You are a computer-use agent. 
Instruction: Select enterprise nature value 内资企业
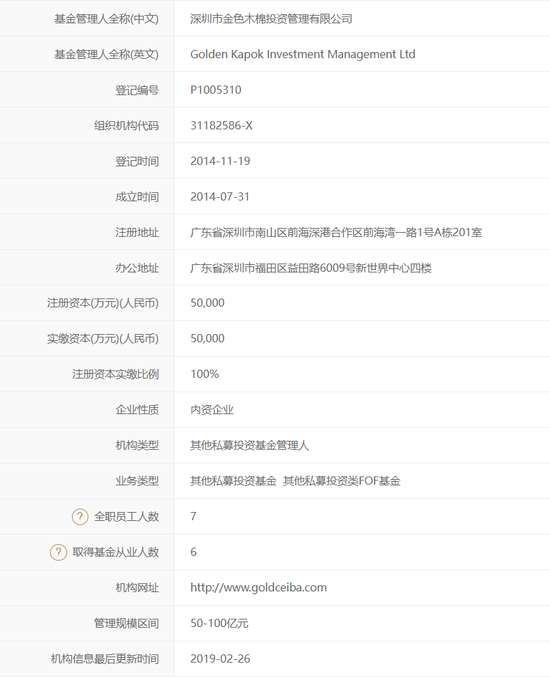tap(212, 410)
